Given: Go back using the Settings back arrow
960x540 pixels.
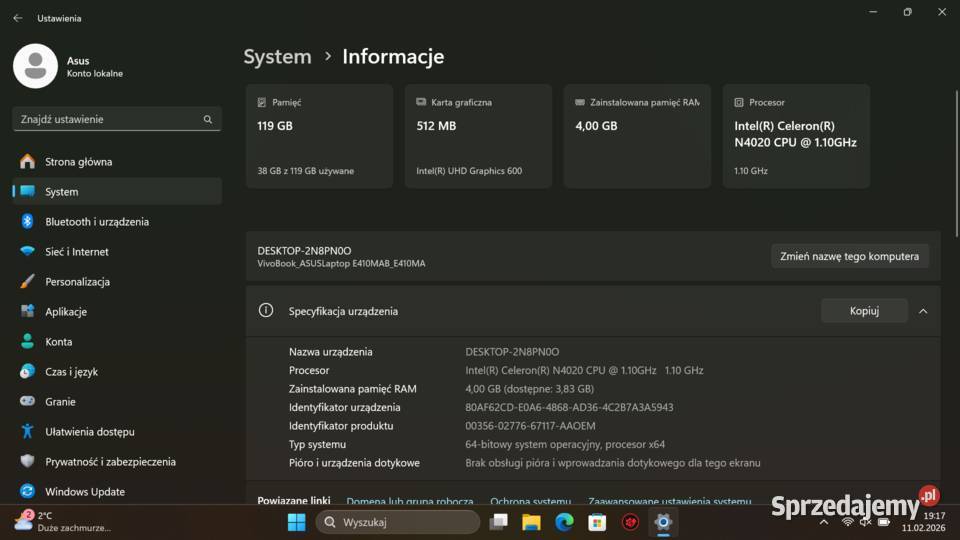Looking at the screenshot, I should pos(18,18).
